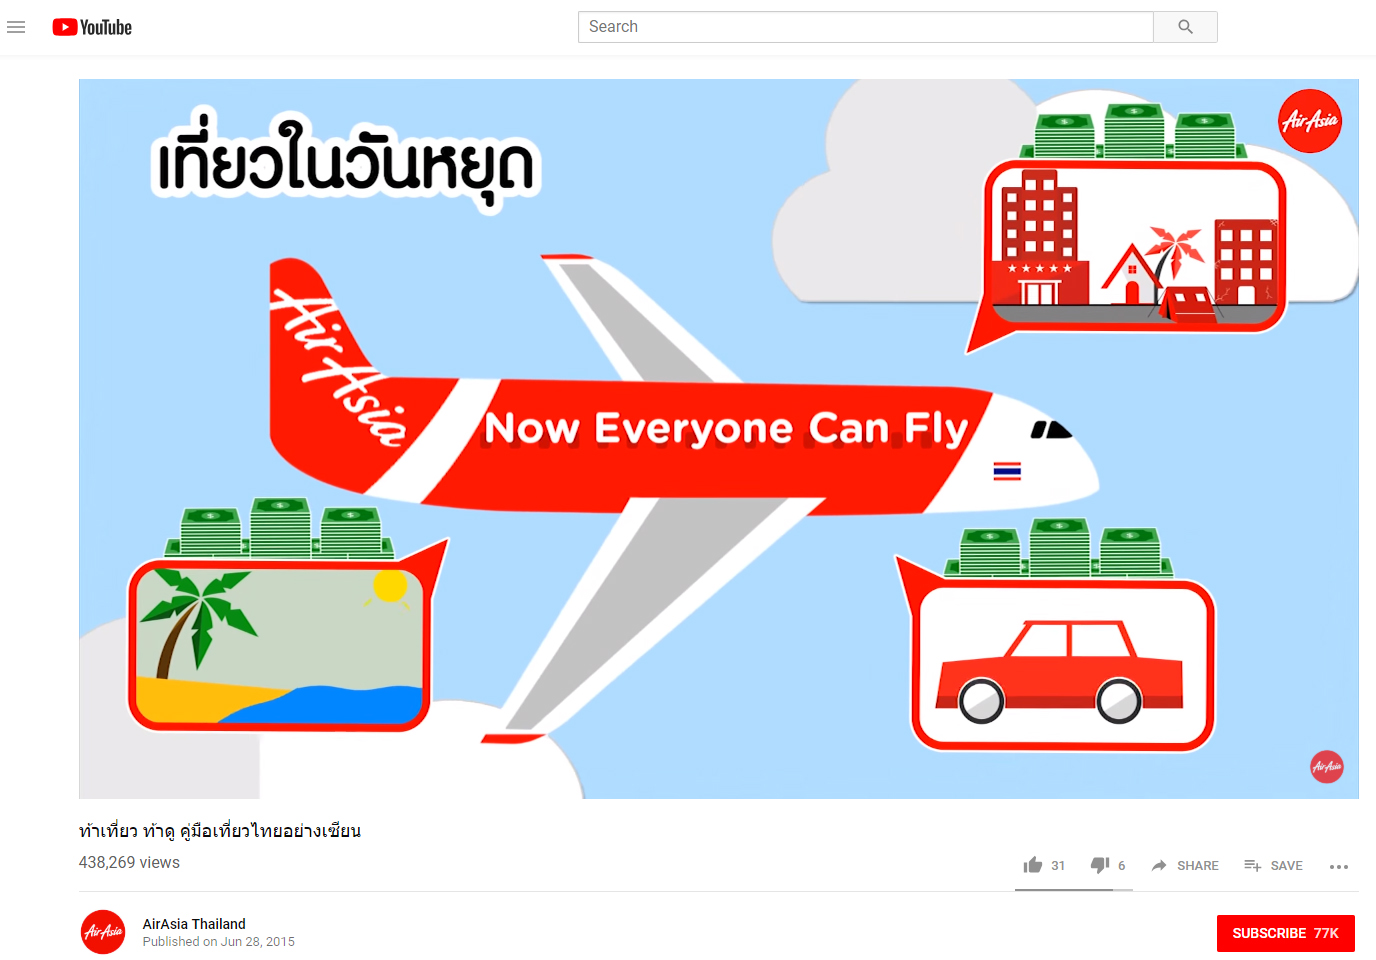Image resolution: width=1376 pixels, height=960 pixels.
Task: Click the AirAsia channel avatar
Action: point(103,932)
